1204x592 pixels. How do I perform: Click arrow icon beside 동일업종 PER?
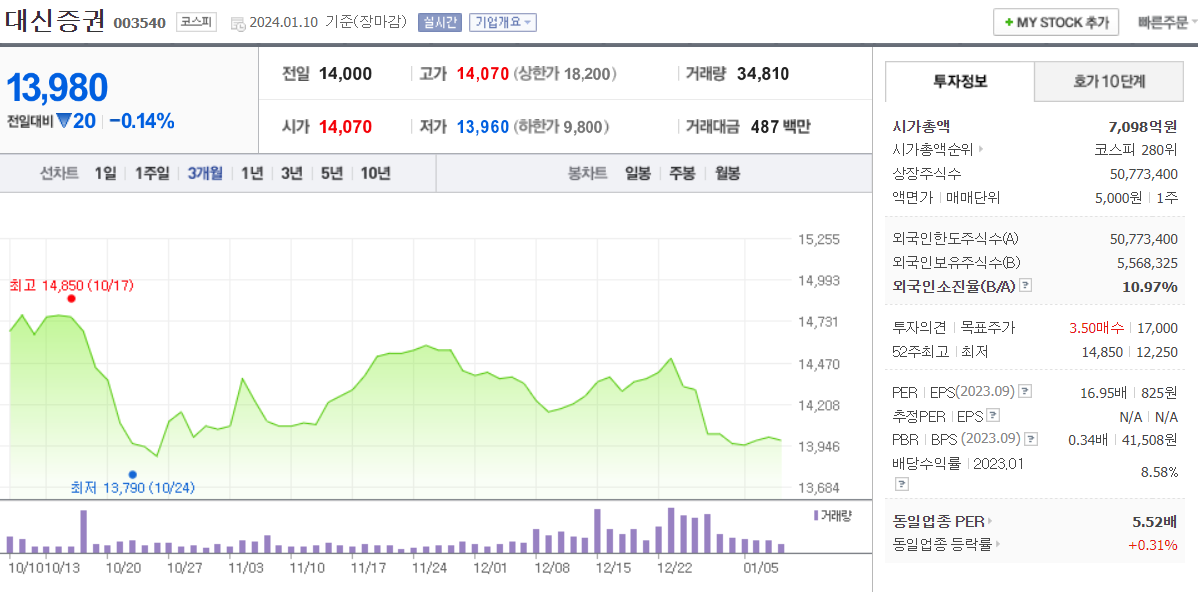990,521
